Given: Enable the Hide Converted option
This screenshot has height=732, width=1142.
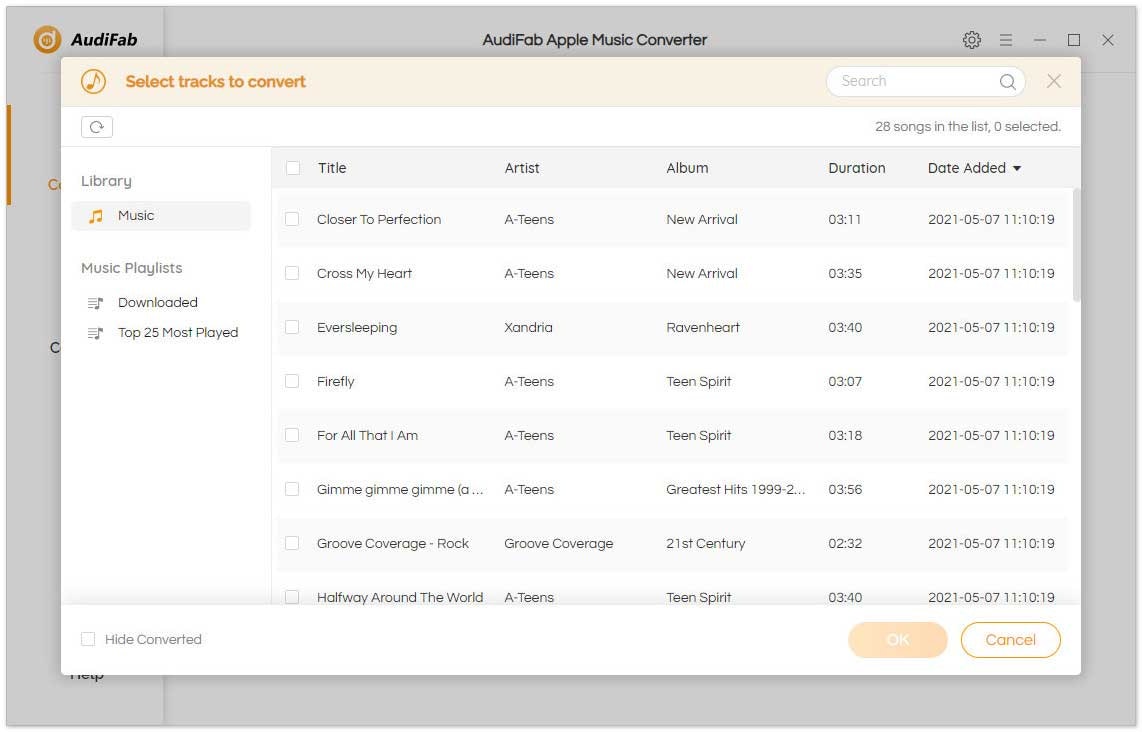Looking at the screenshot, I should click(88, 639).
